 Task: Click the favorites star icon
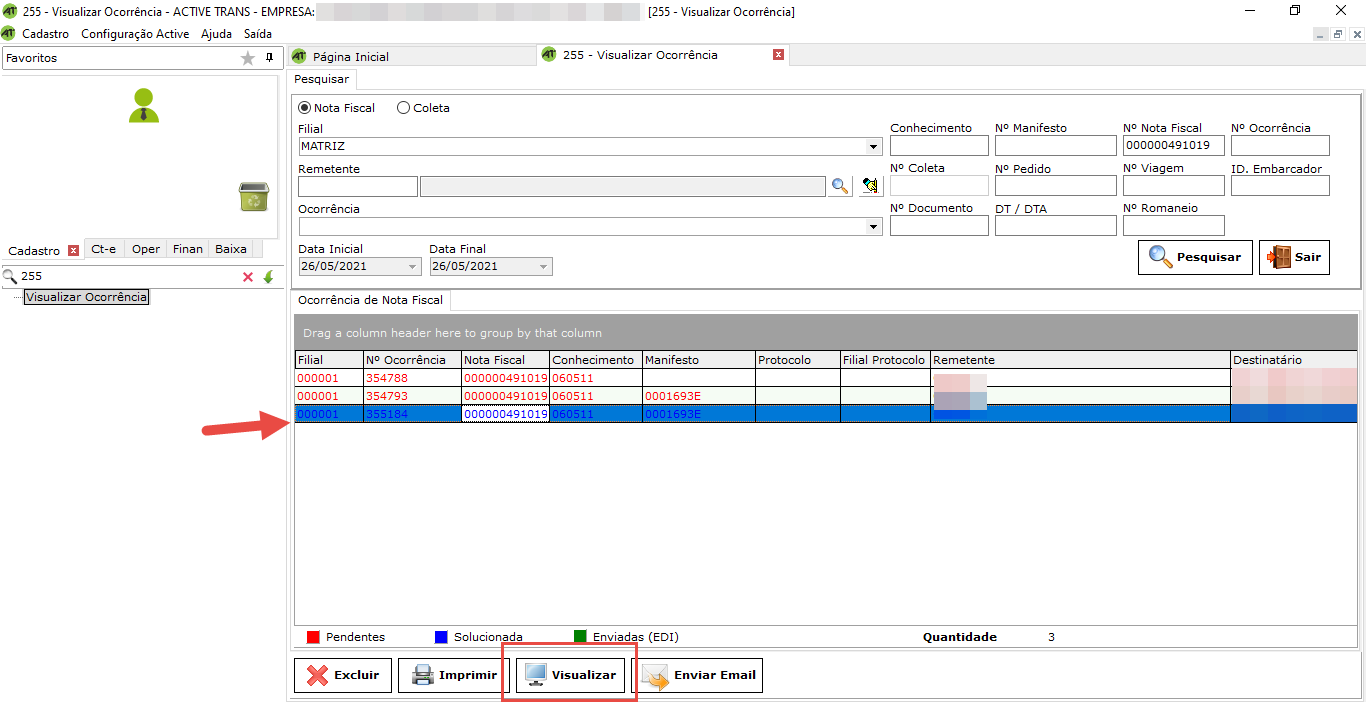point(248,58)
